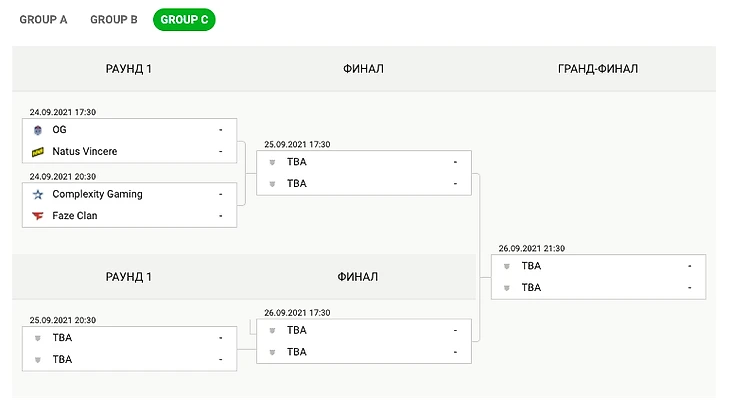Select the active Group C tab
This screenshot has width=730, height=412.
(184, 19)
